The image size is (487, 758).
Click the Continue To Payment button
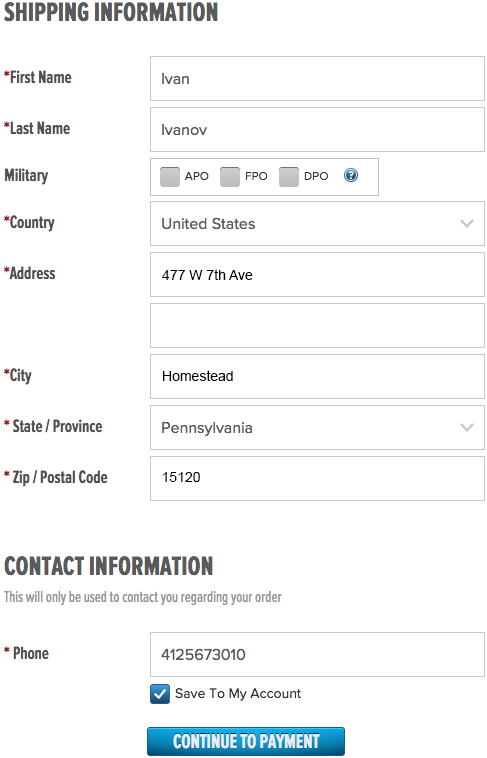[246, 741]
